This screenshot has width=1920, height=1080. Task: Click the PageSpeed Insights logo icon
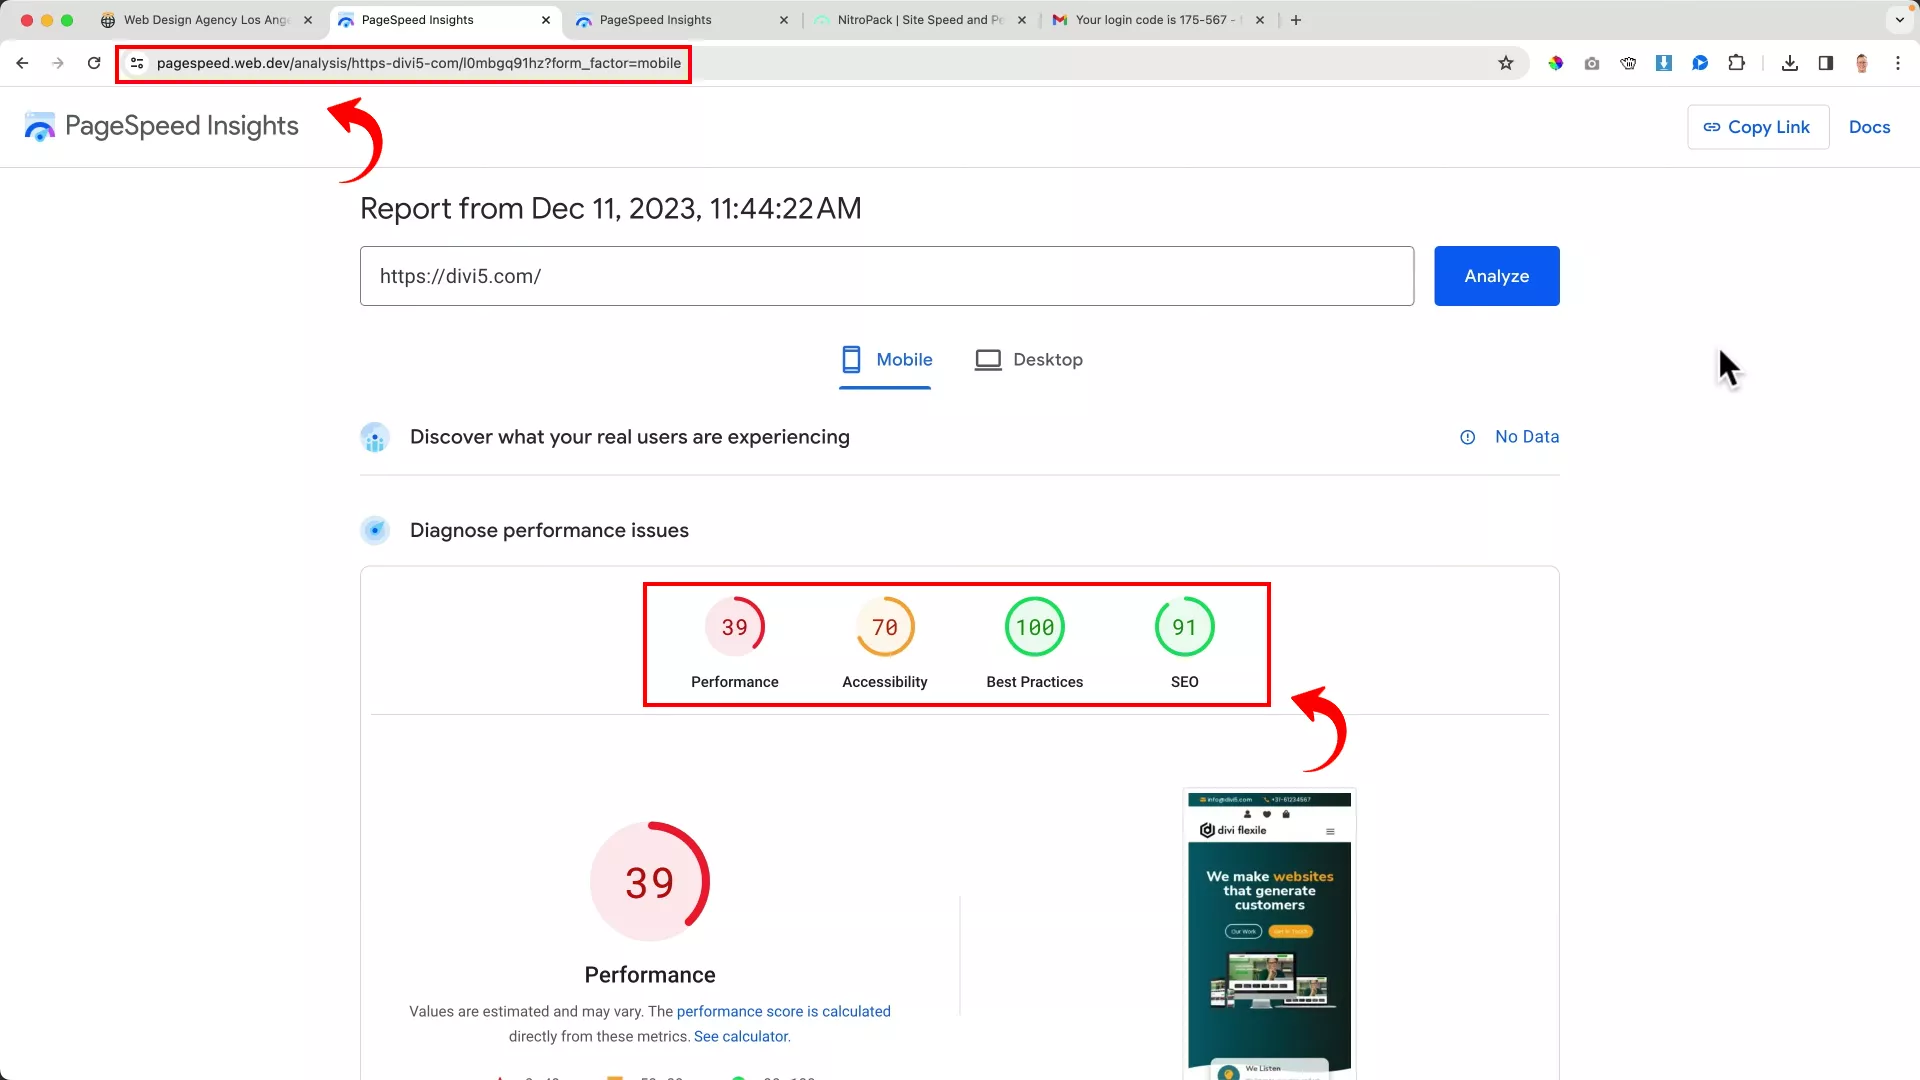(39, 126)
